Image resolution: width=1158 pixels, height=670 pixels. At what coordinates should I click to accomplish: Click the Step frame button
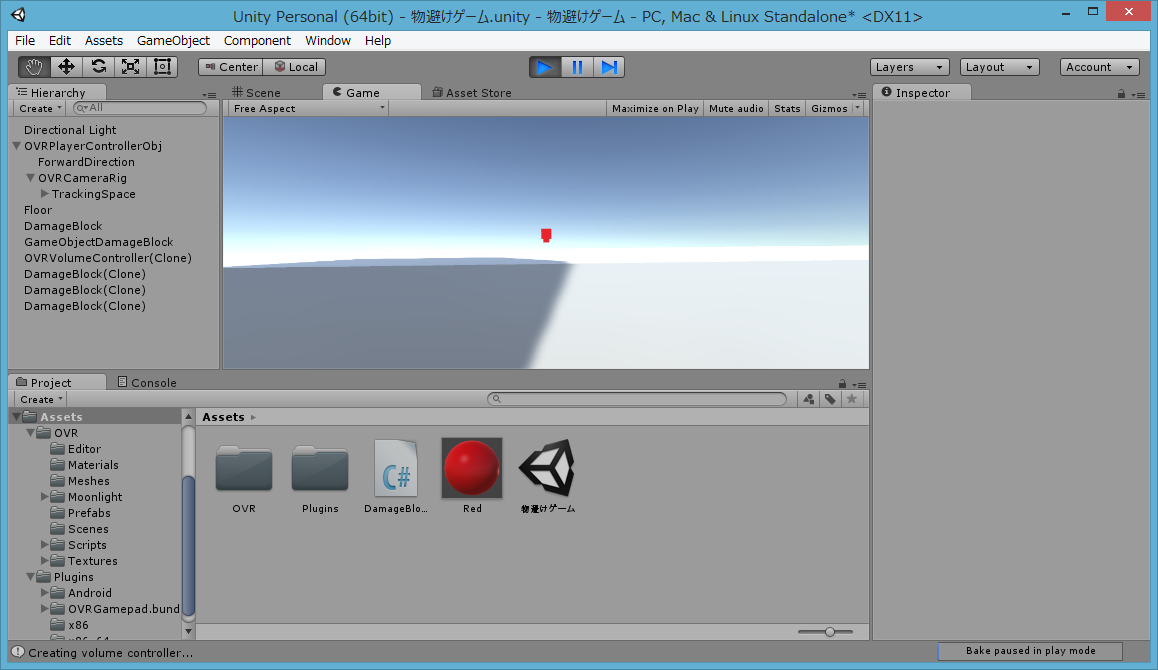609,67
